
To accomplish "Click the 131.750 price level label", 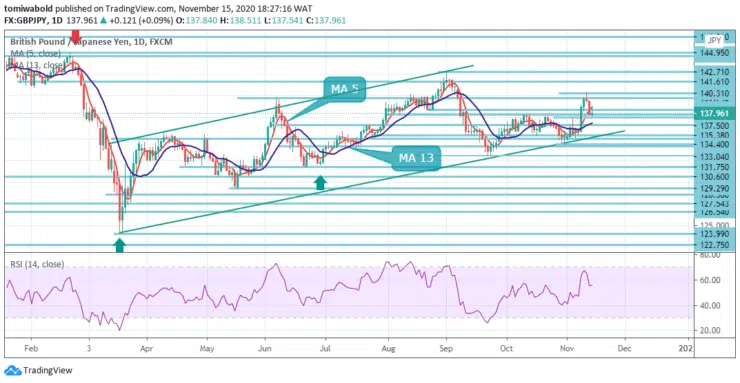I will (x=715, y=167).
